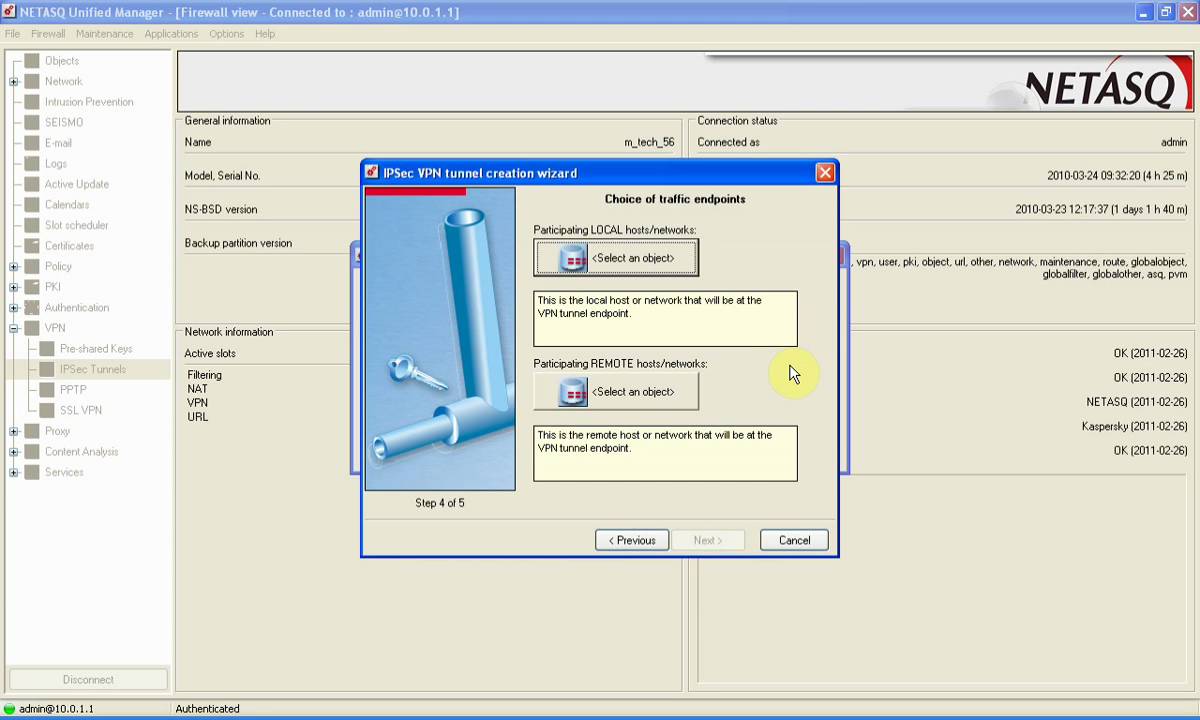Click the local host description text box
This screenshot has height=720, width=1200.
pos(665,319)
